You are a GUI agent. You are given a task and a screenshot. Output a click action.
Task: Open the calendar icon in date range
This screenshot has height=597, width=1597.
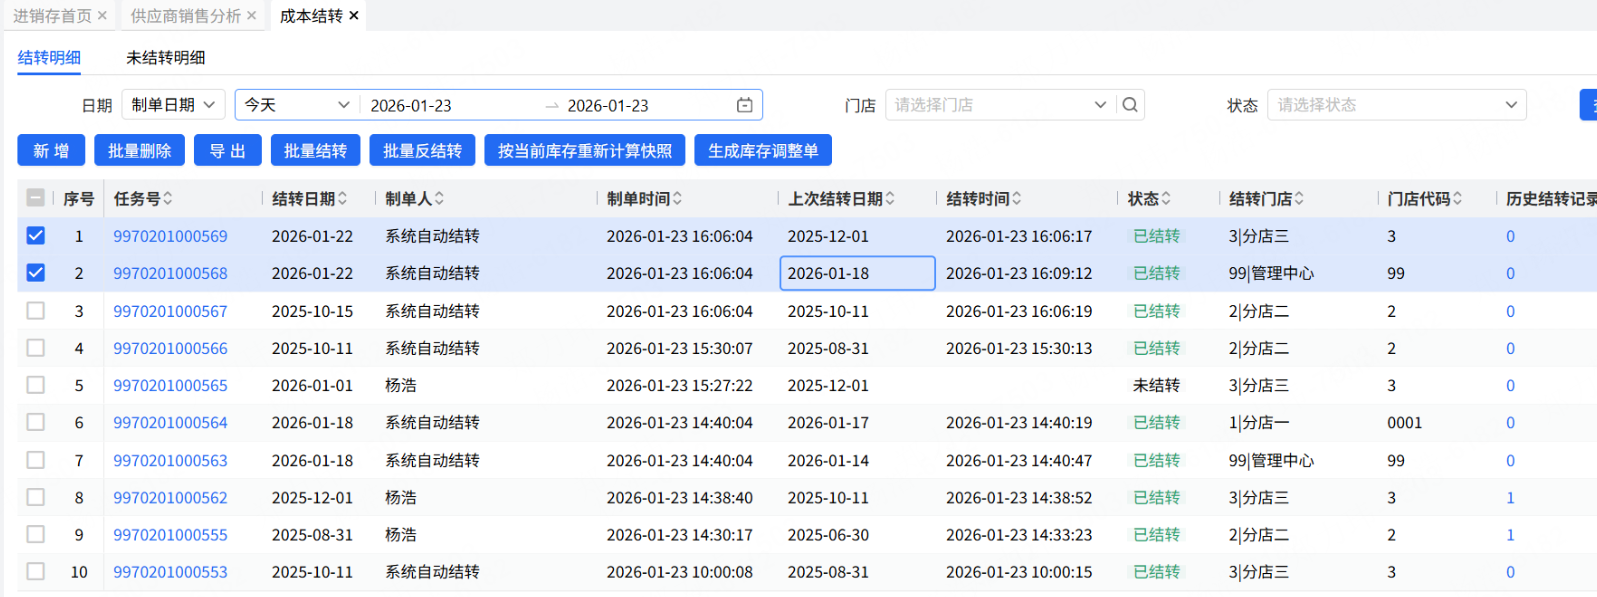(x=745, y=105)
